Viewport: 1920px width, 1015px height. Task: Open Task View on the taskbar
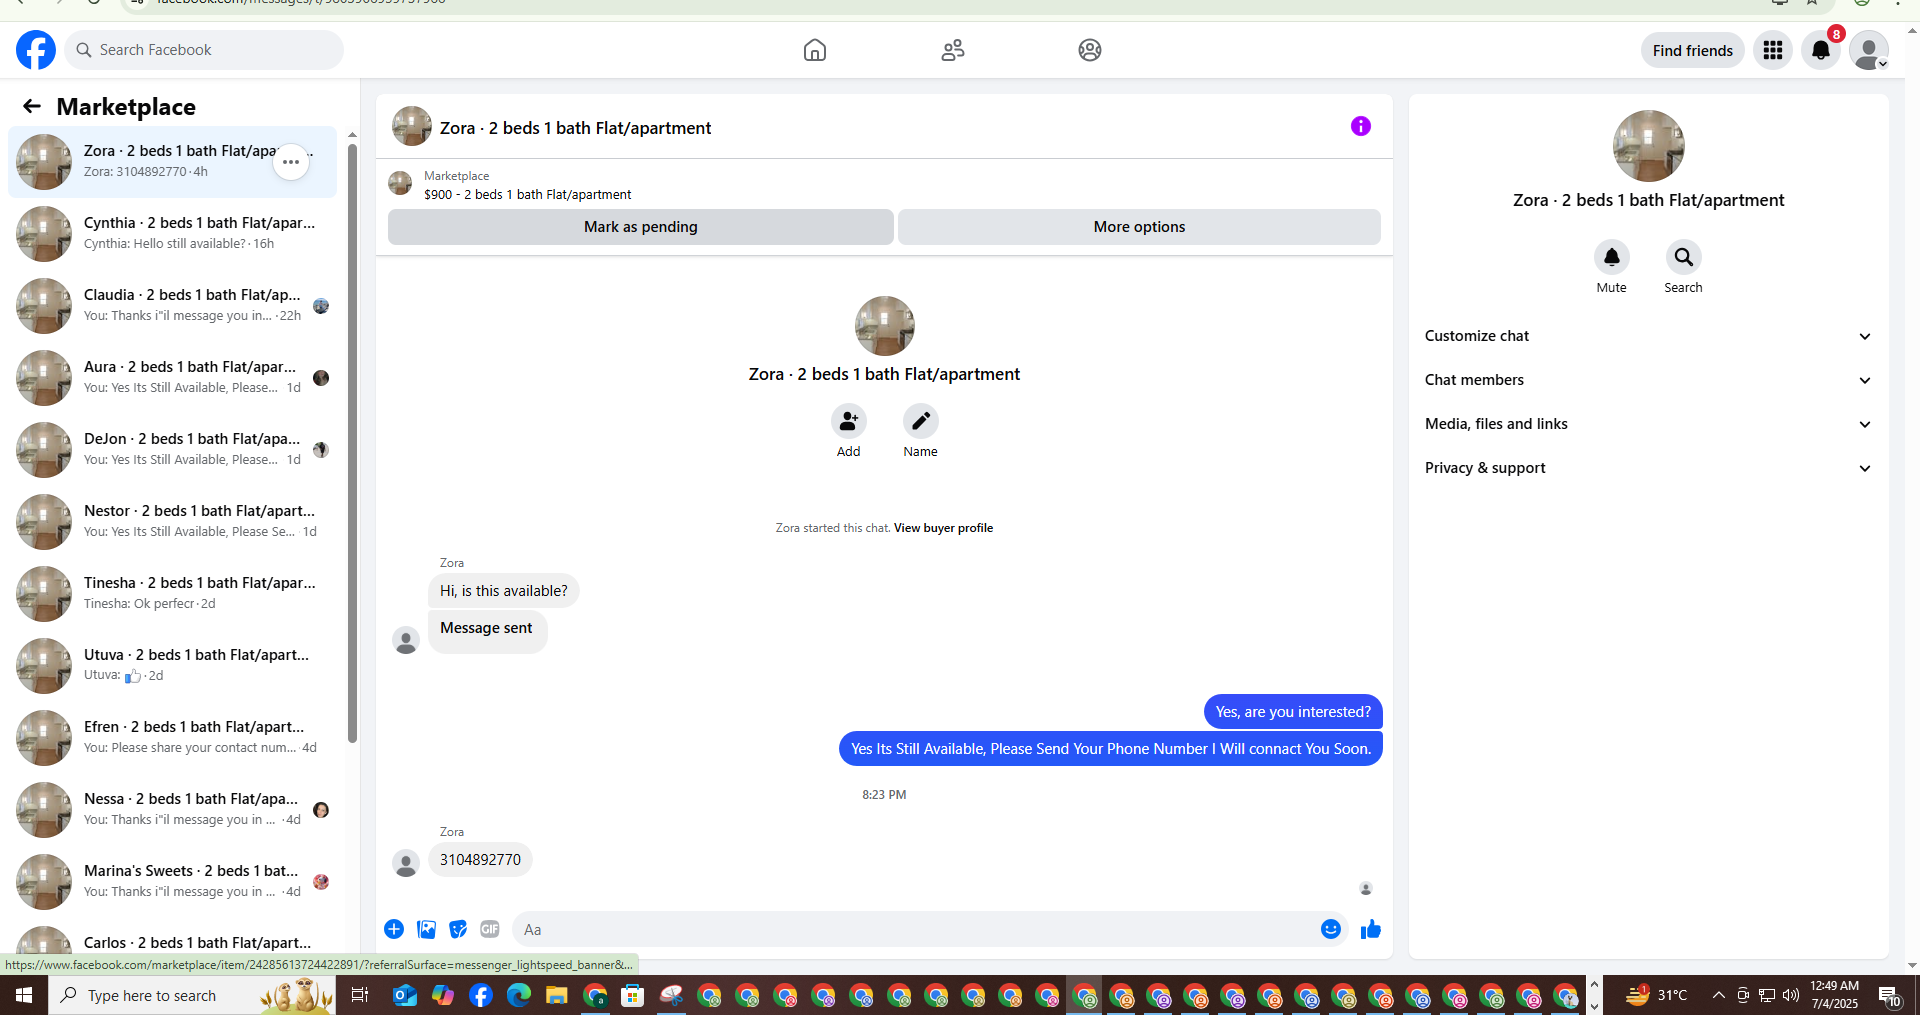360,995
